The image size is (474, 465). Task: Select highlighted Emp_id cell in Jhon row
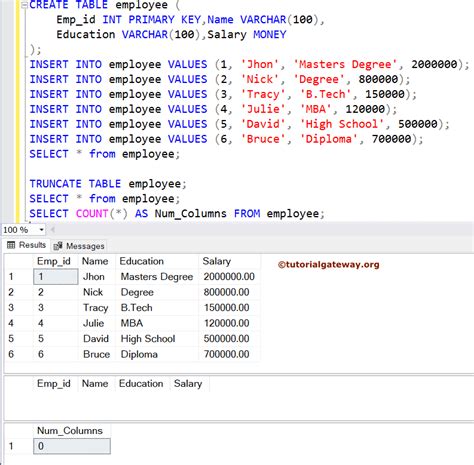pyautogui.click(x=56, y=277)
